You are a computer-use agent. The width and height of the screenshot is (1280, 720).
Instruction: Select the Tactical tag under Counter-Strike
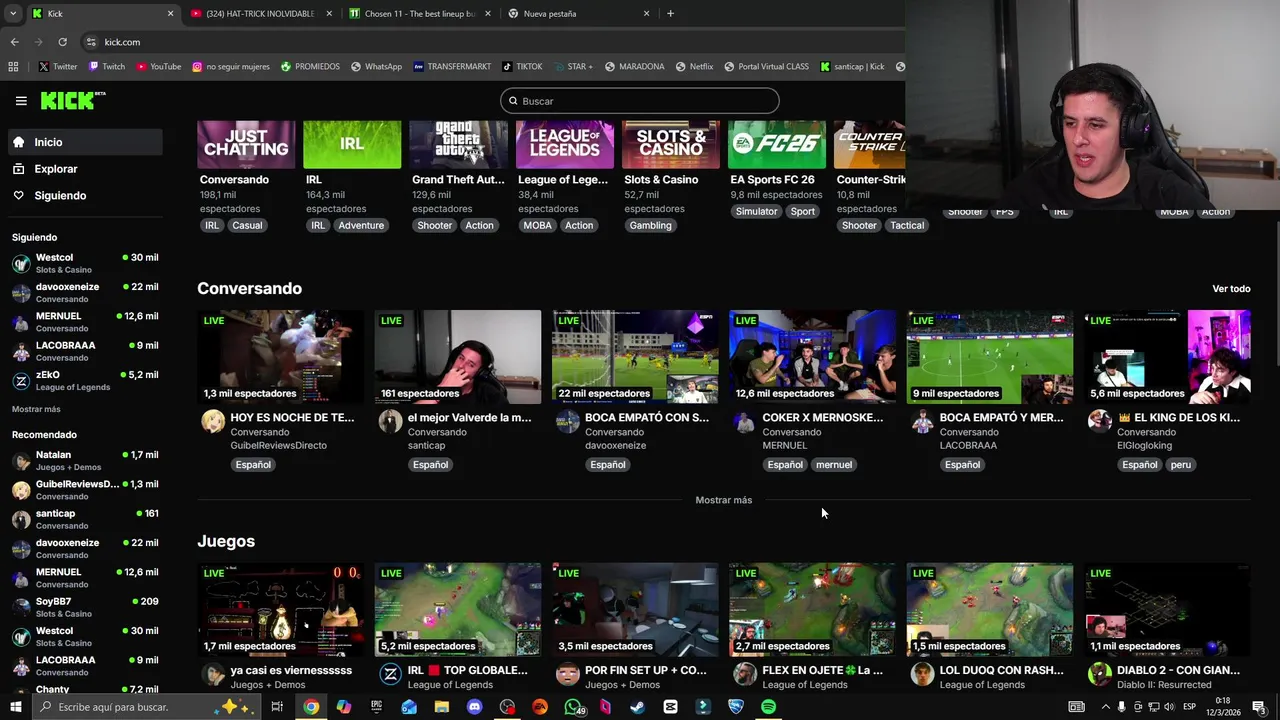907,225
